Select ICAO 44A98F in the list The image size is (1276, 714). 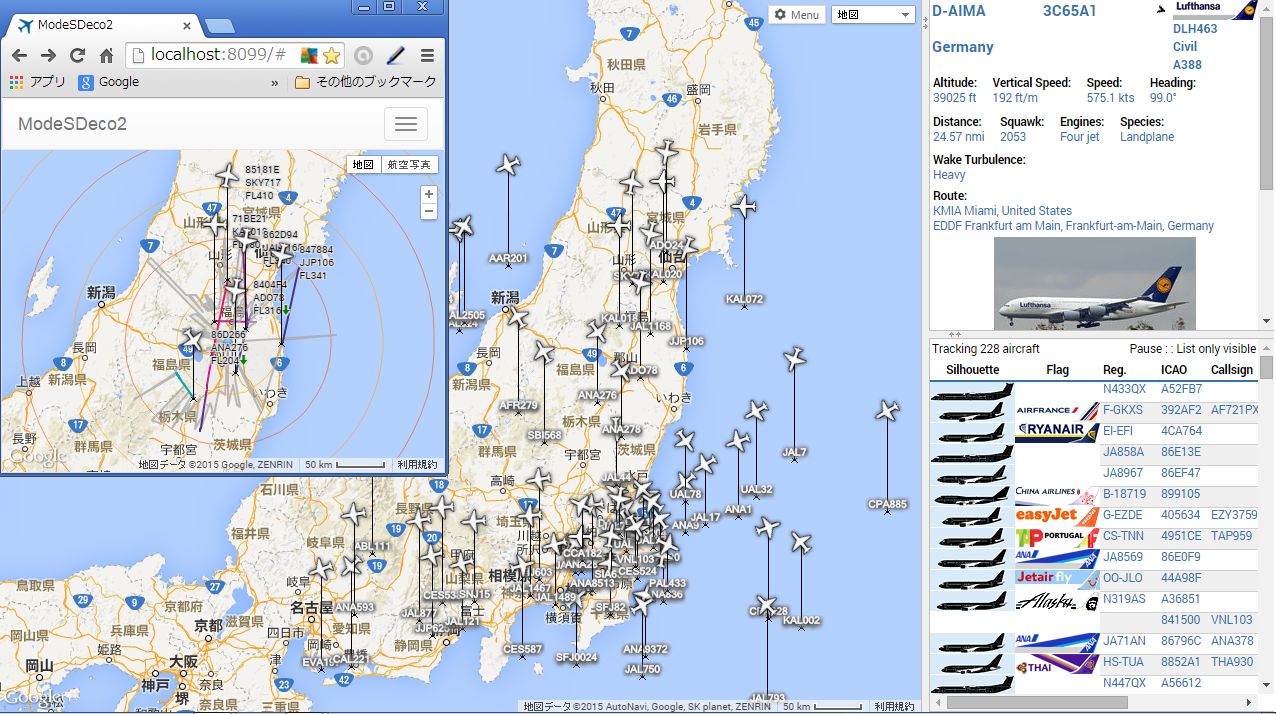(1181, 578)
